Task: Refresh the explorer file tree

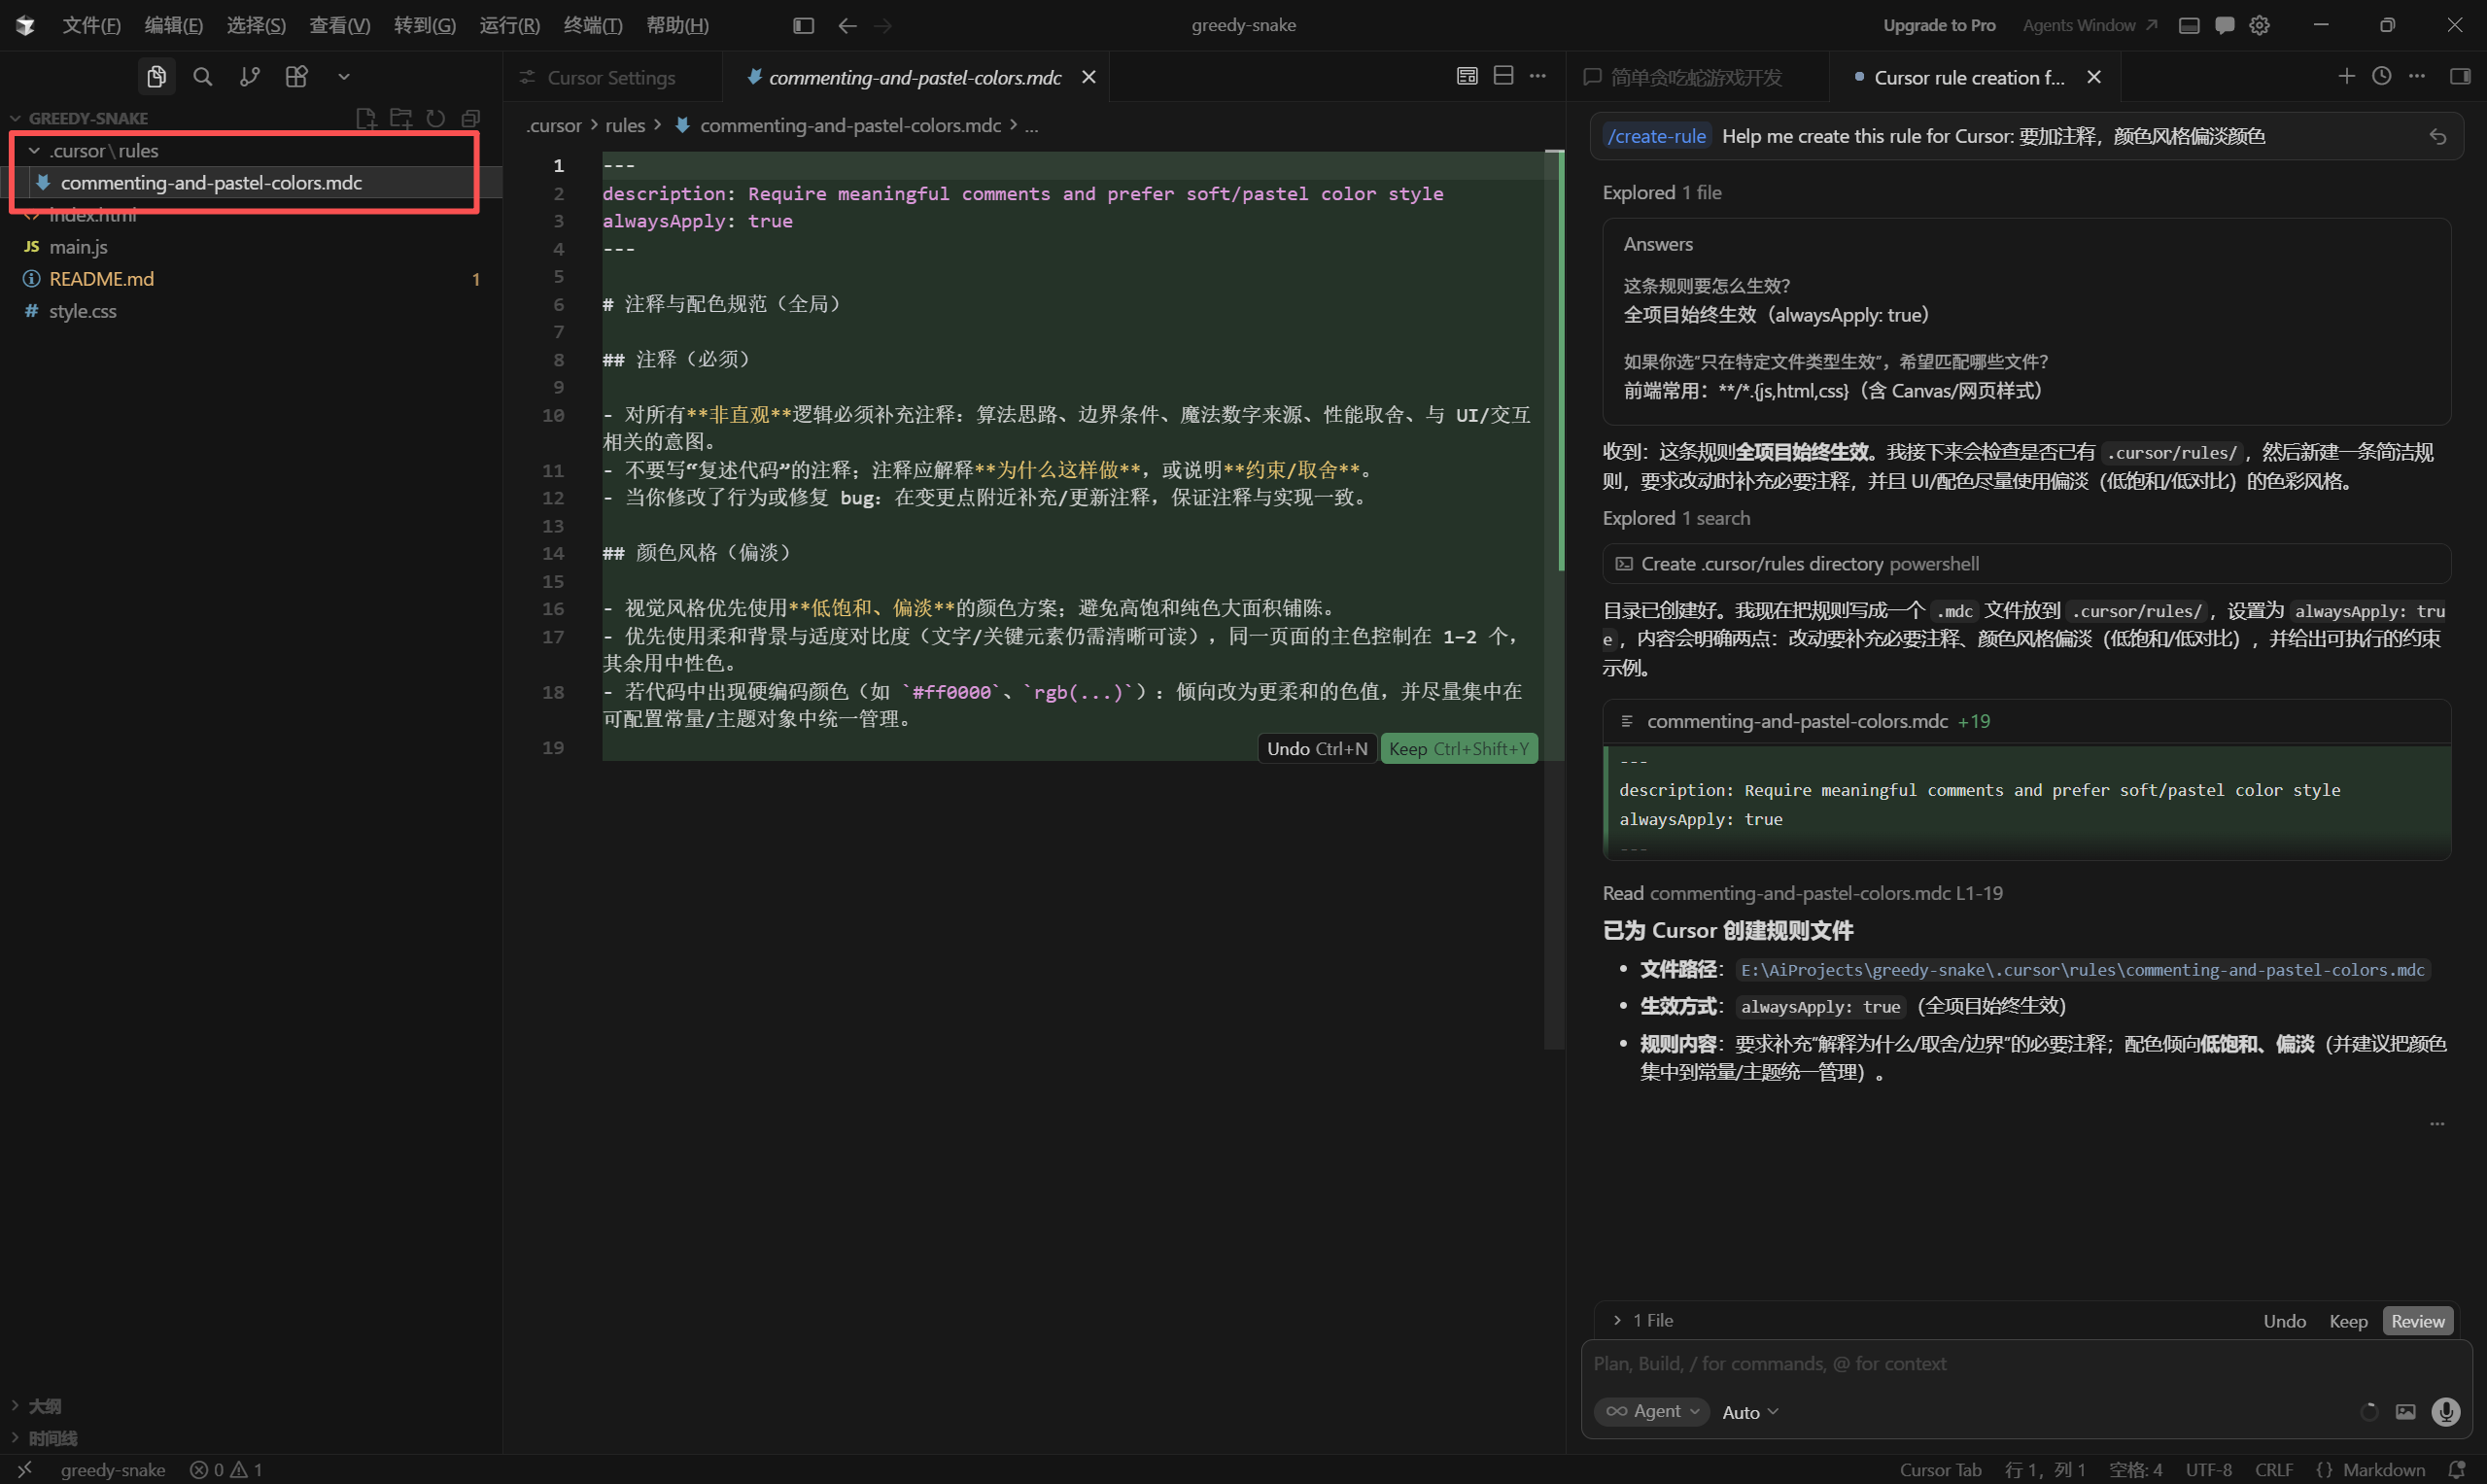Action: (436, 118)
